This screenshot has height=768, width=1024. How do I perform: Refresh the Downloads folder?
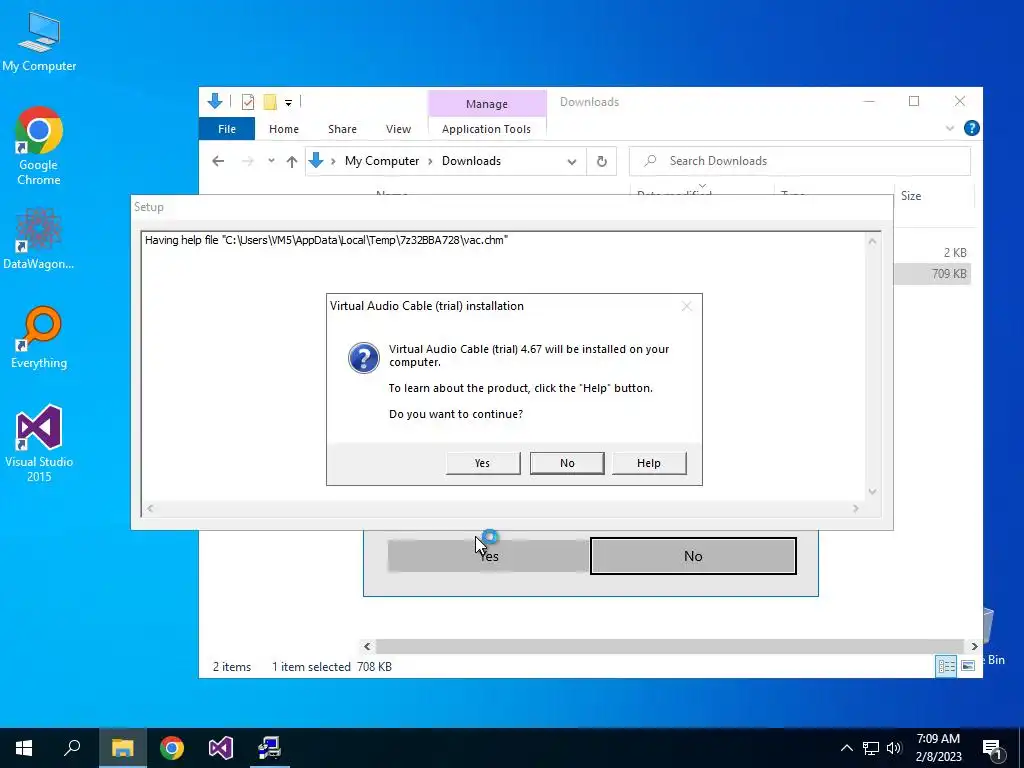(601, 161)
